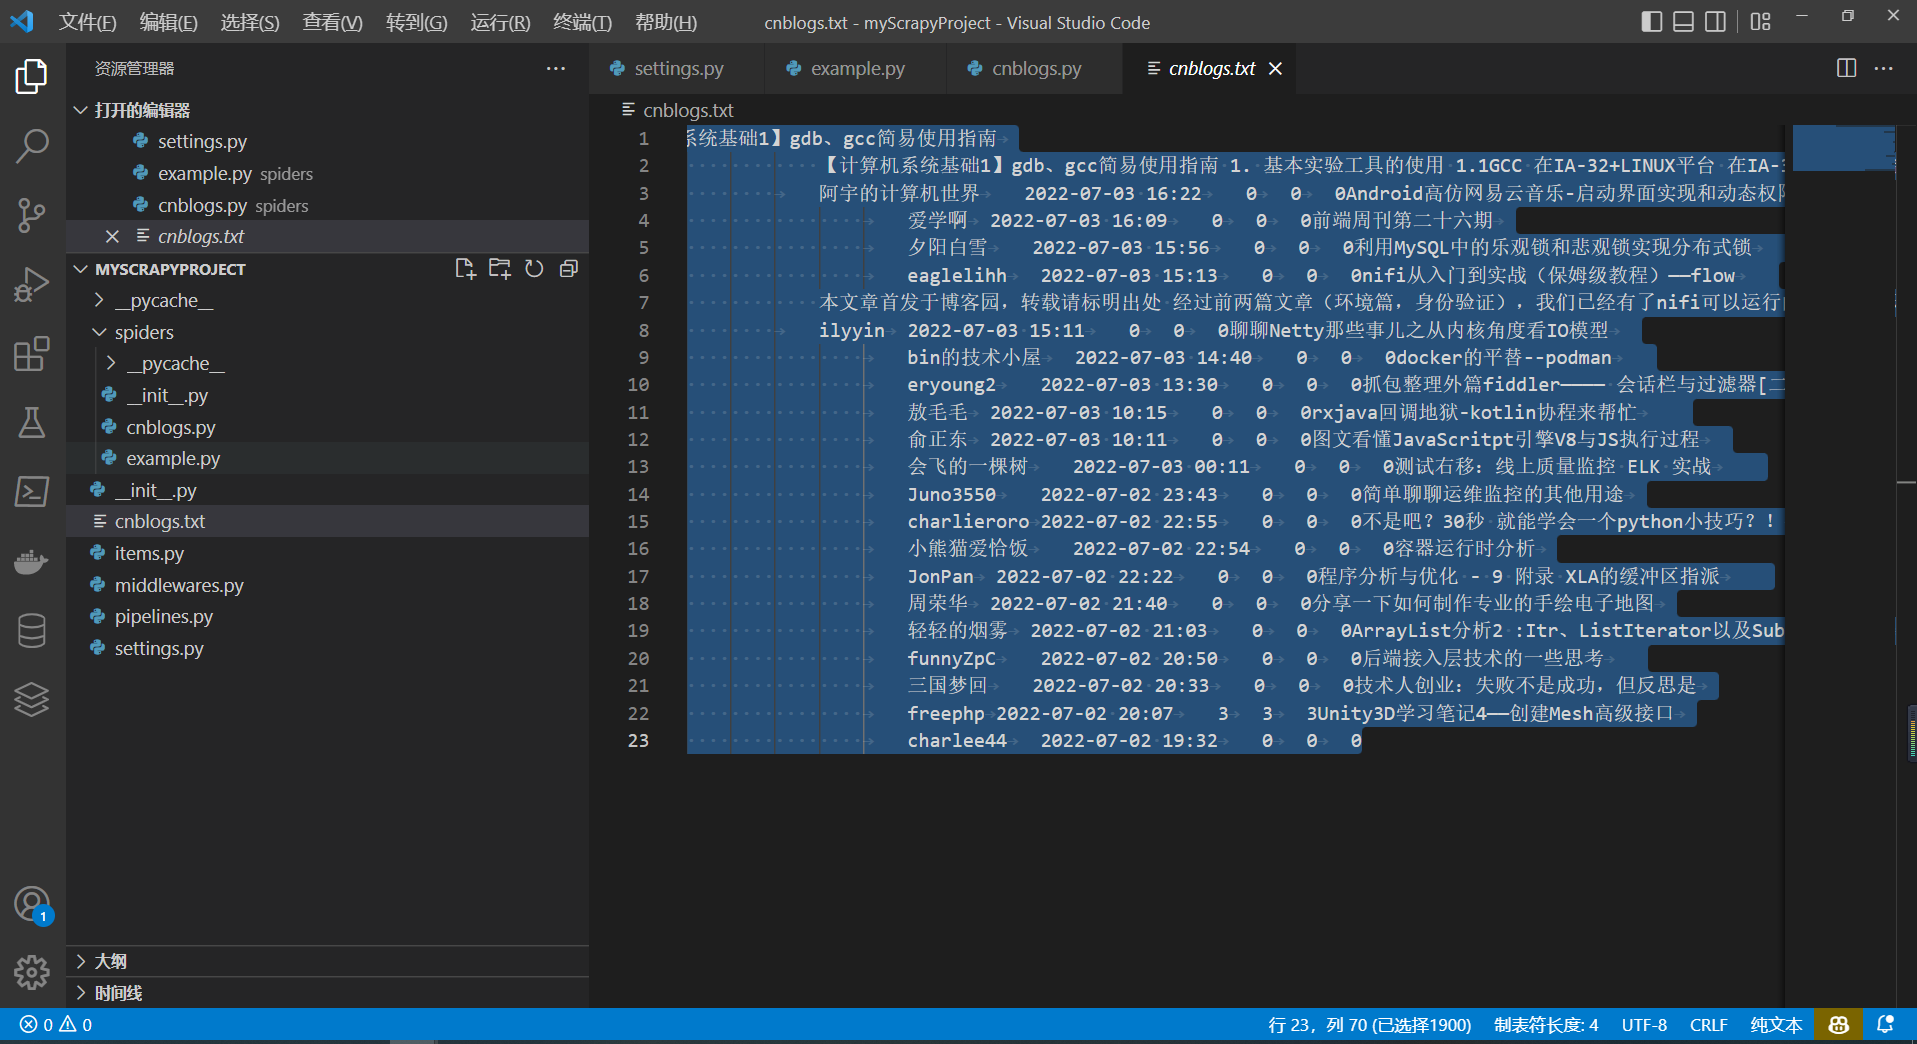Viewport: 1917px width, 1044px height.
Task: Open the Search view in activity bar
Action: click(x=32, y=146)
